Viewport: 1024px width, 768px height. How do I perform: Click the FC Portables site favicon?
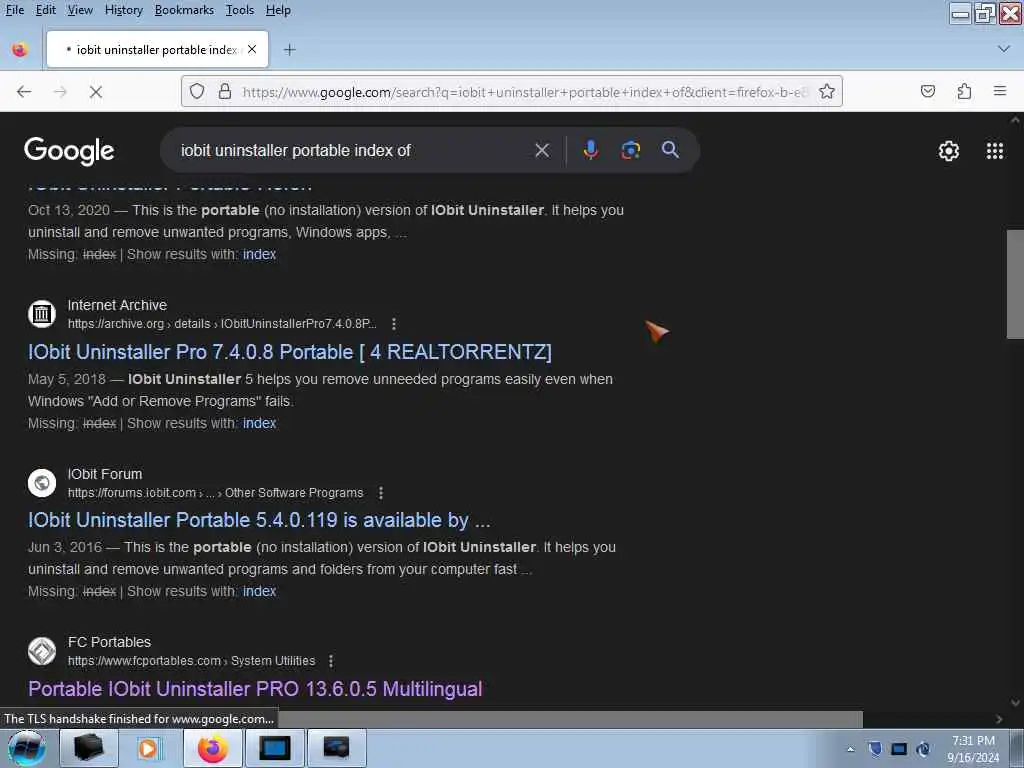(42, 650)
